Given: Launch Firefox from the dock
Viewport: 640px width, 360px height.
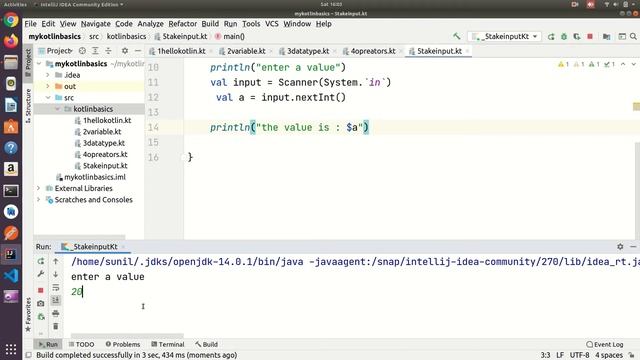Looking at the screenshot, I should [11, 41].
